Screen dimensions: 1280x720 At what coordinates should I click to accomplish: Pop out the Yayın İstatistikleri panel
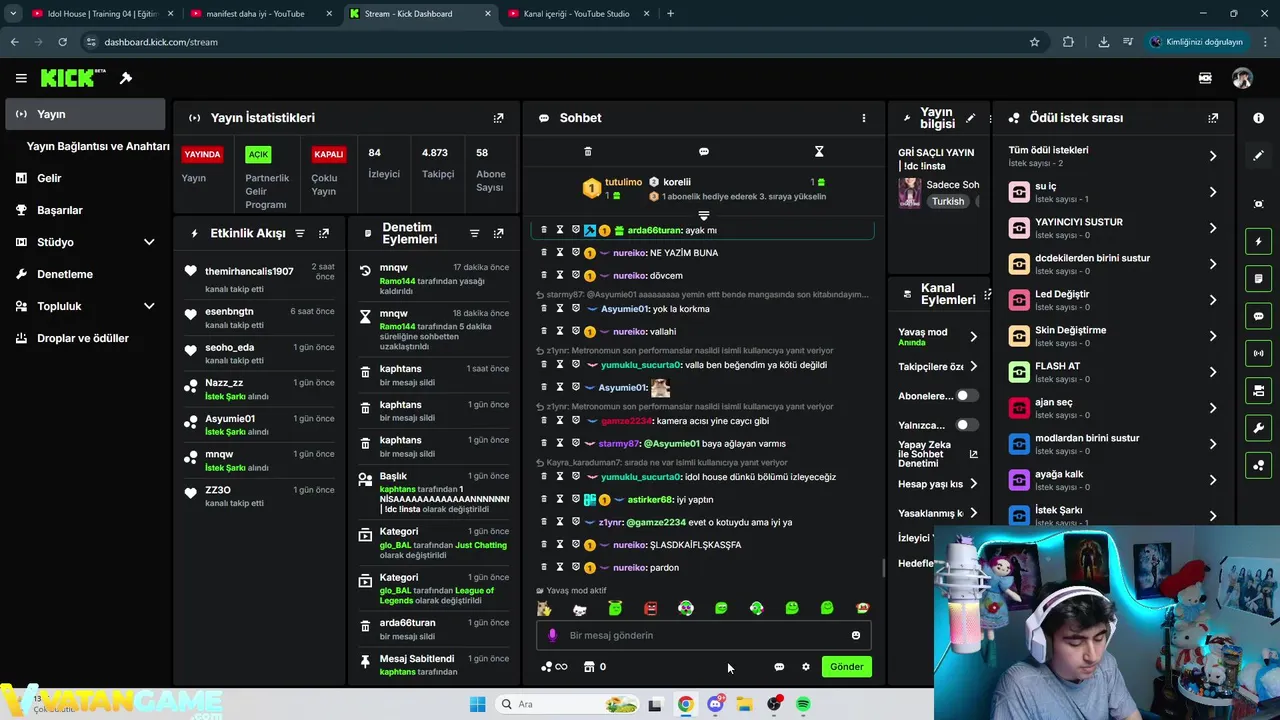coord(498,118)
